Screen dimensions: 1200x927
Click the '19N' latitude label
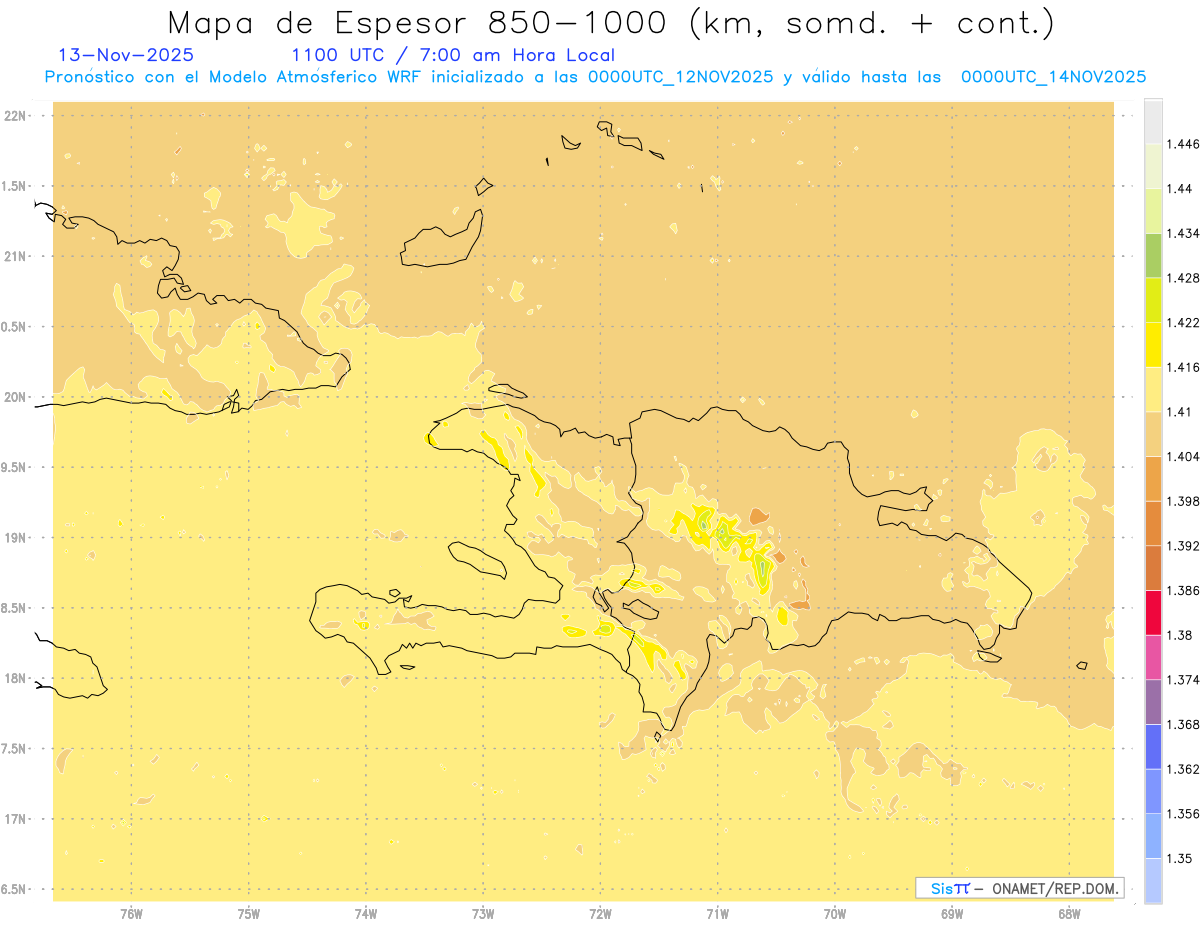[14, 538]
